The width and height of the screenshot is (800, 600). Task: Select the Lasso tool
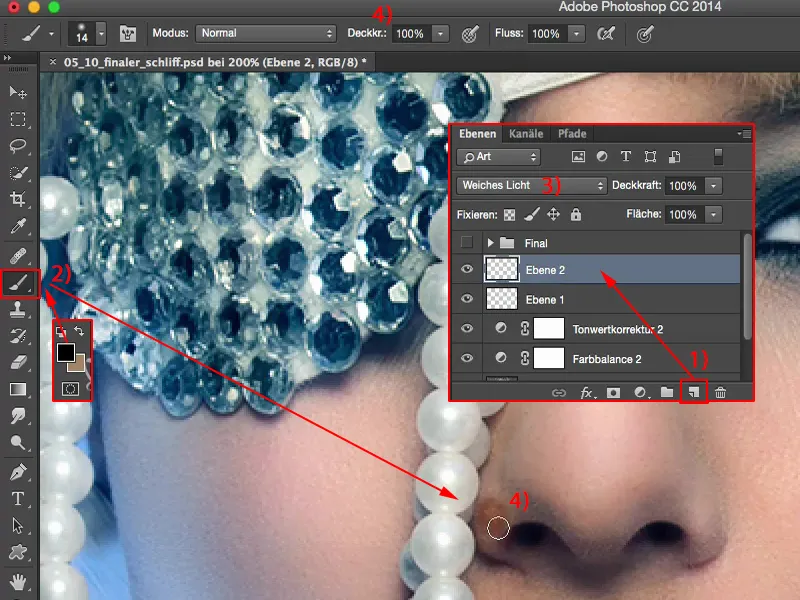point(18,146)
